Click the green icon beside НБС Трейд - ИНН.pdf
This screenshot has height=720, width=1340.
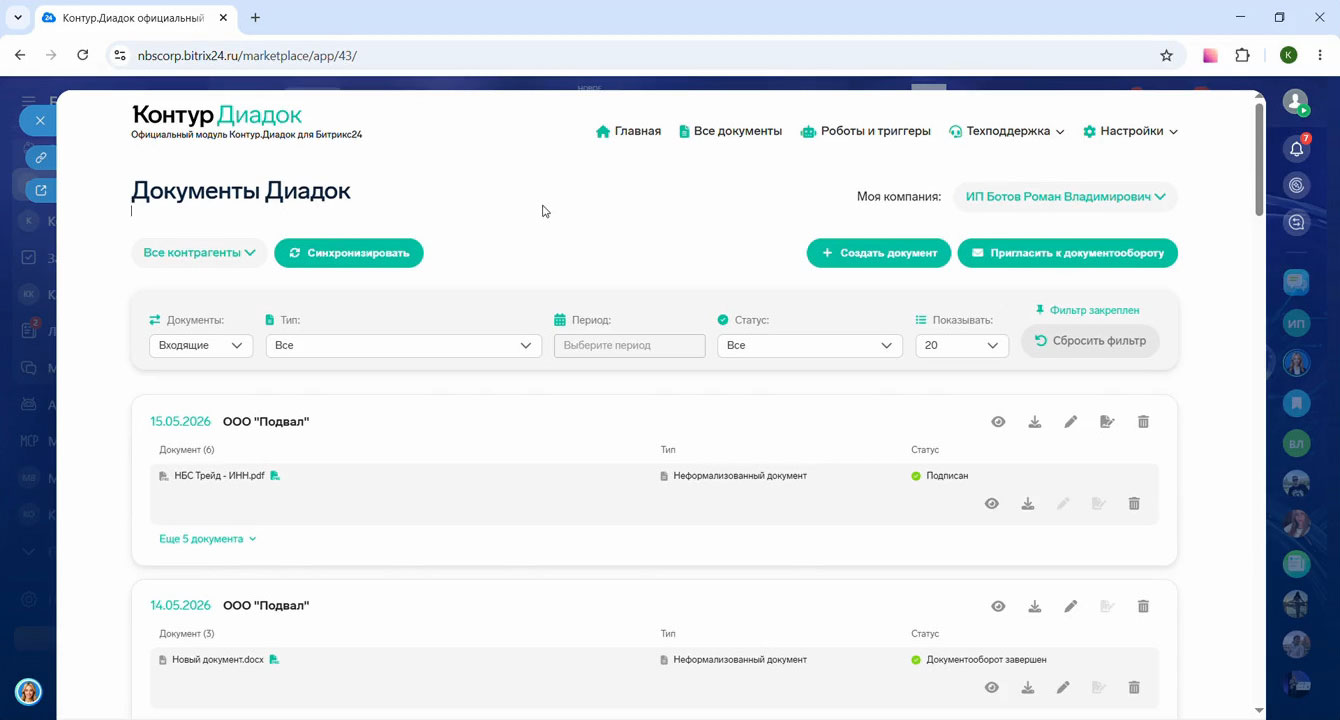pos(275,476)
